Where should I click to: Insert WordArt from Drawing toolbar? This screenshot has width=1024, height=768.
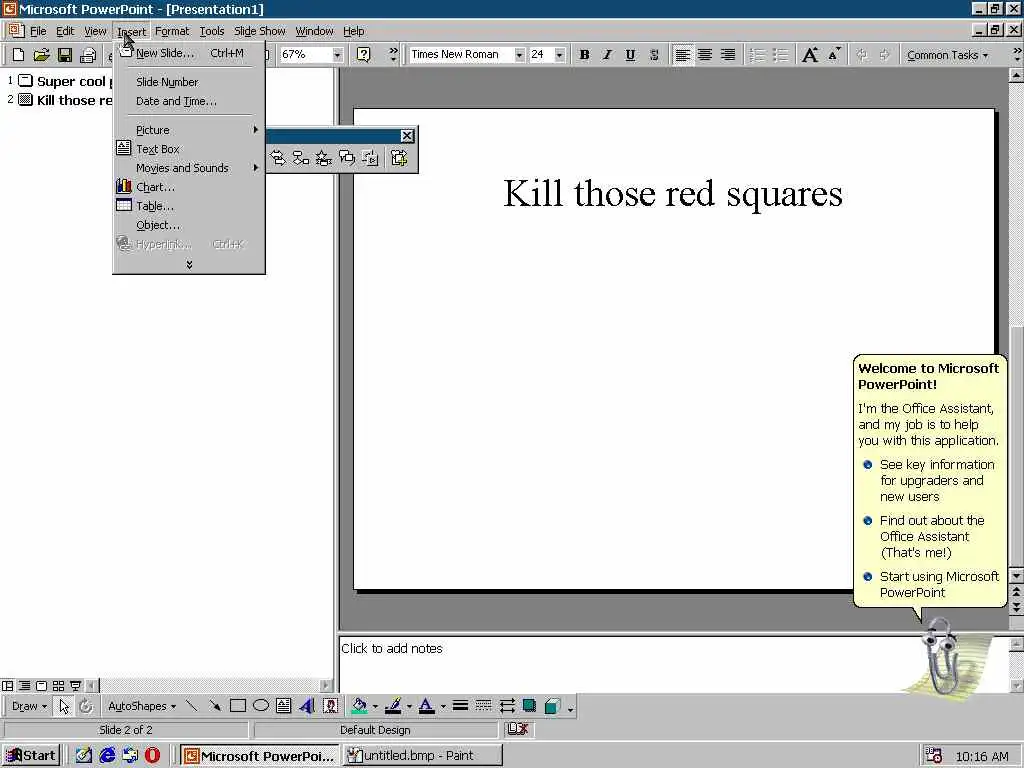tap(307, 706)
